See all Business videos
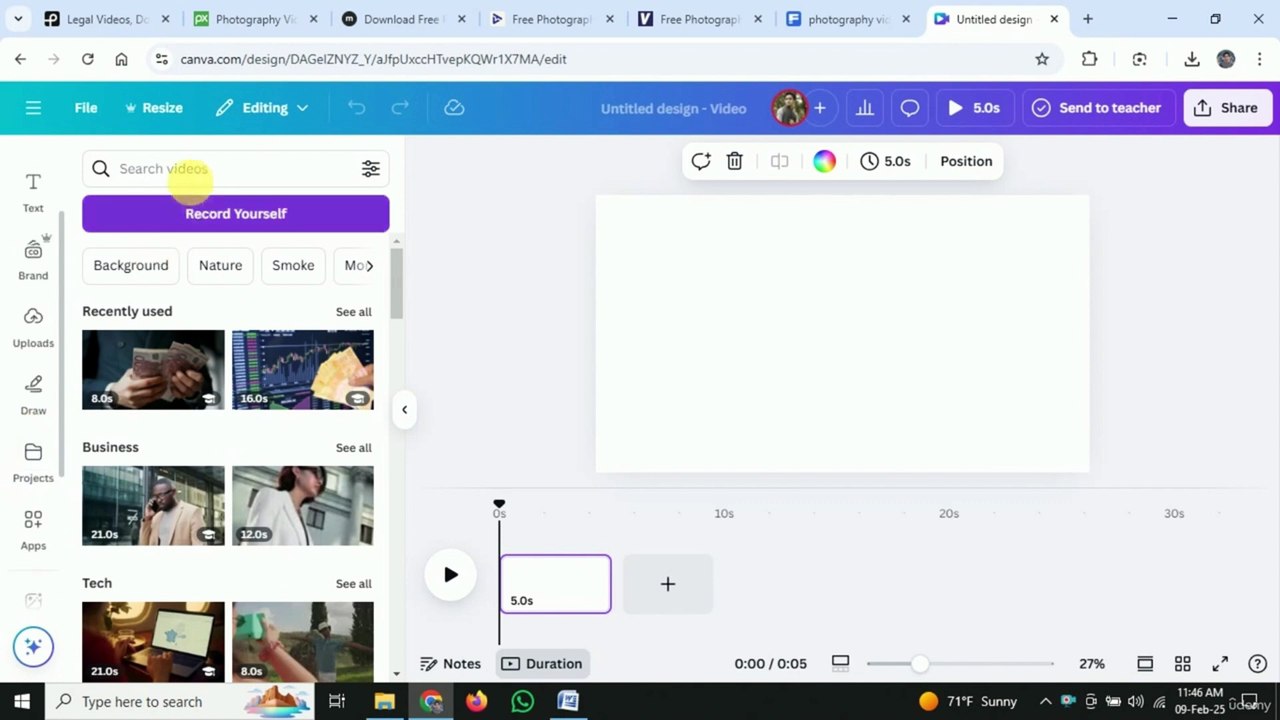Screen dimensions: 1280x720 354,448
